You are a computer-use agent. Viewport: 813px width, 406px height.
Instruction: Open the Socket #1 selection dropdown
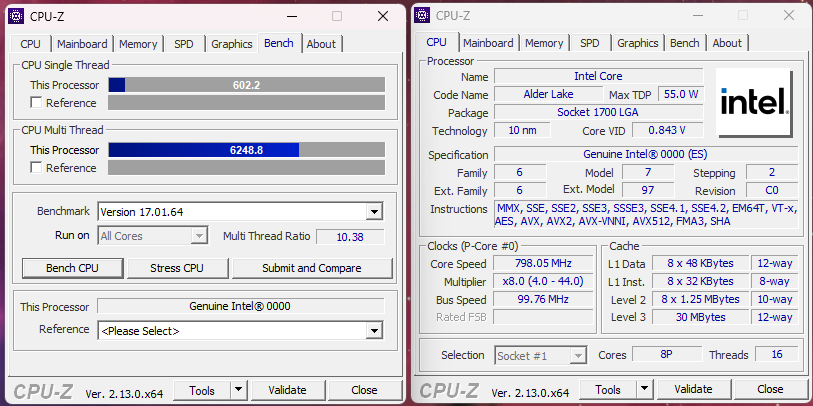click(x=578, y=356)
